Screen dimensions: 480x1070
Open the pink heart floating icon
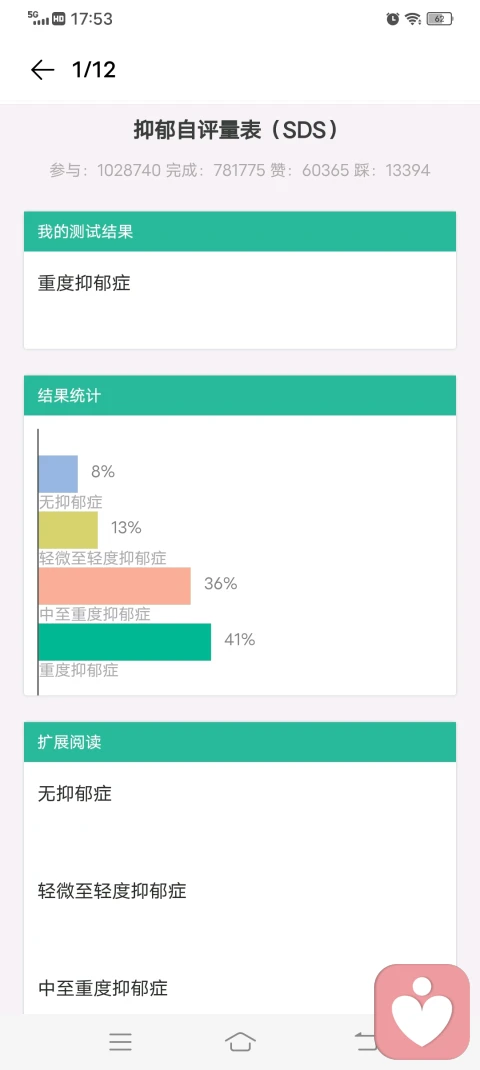[423, 1011]
